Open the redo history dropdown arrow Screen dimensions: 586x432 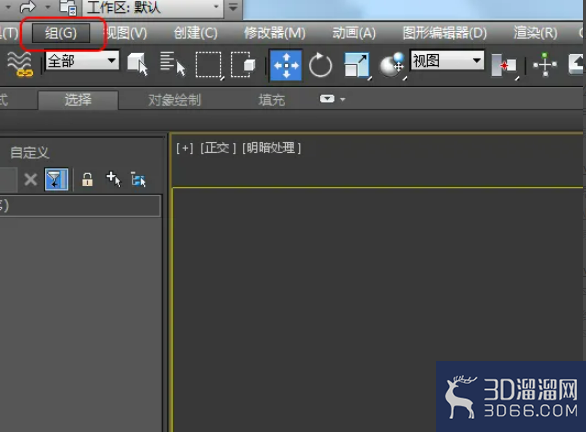(47, 7)
